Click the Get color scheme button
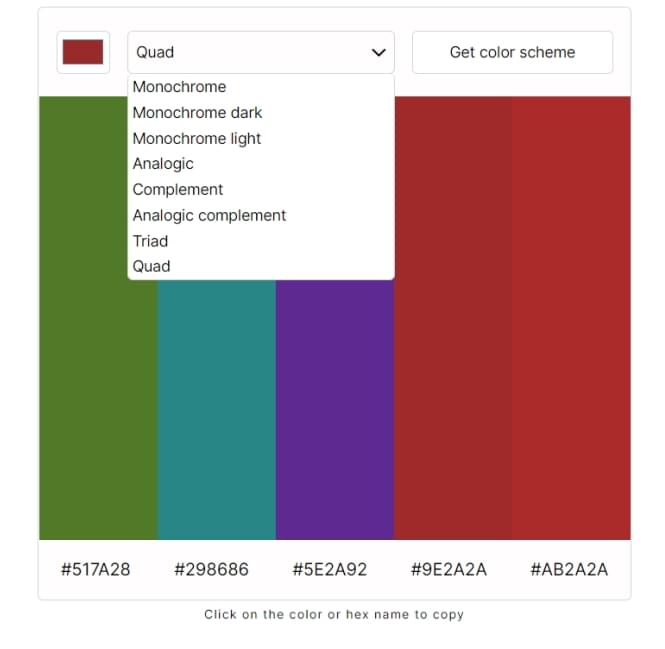Screen dimensions: 665x649 [512, 52]
